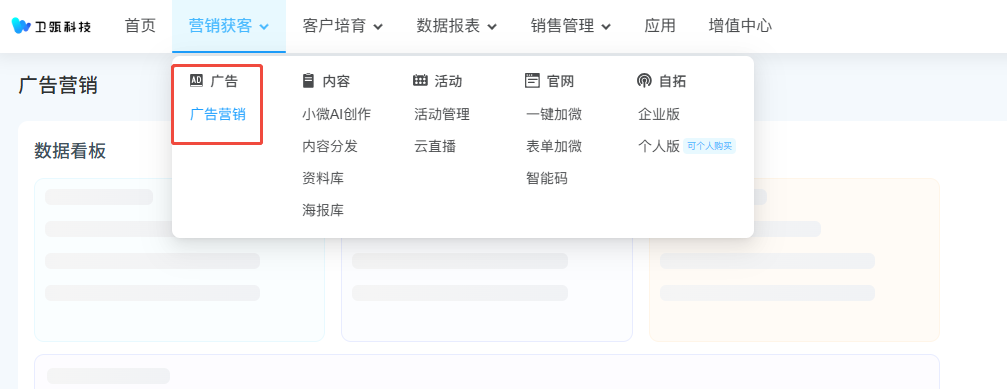The height and width of the screenshot is (389, 1007).
Task: Click the 内容 clipboard icon
Action: click(x=308, y=80)
